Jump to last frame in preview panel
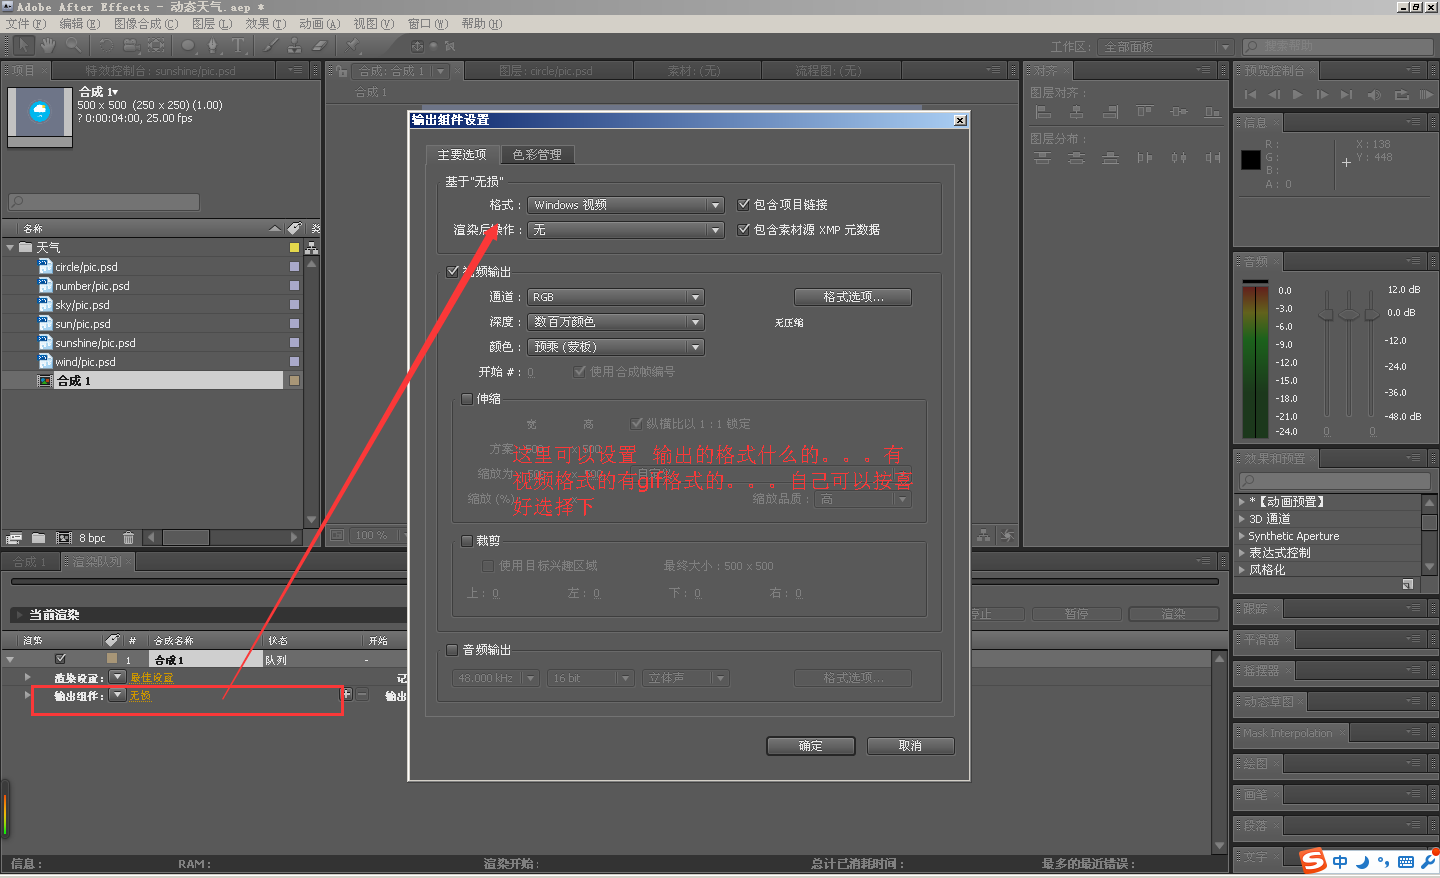Screen dimensions: 1440x878 pyautogui.click(x=1347, y=95)
